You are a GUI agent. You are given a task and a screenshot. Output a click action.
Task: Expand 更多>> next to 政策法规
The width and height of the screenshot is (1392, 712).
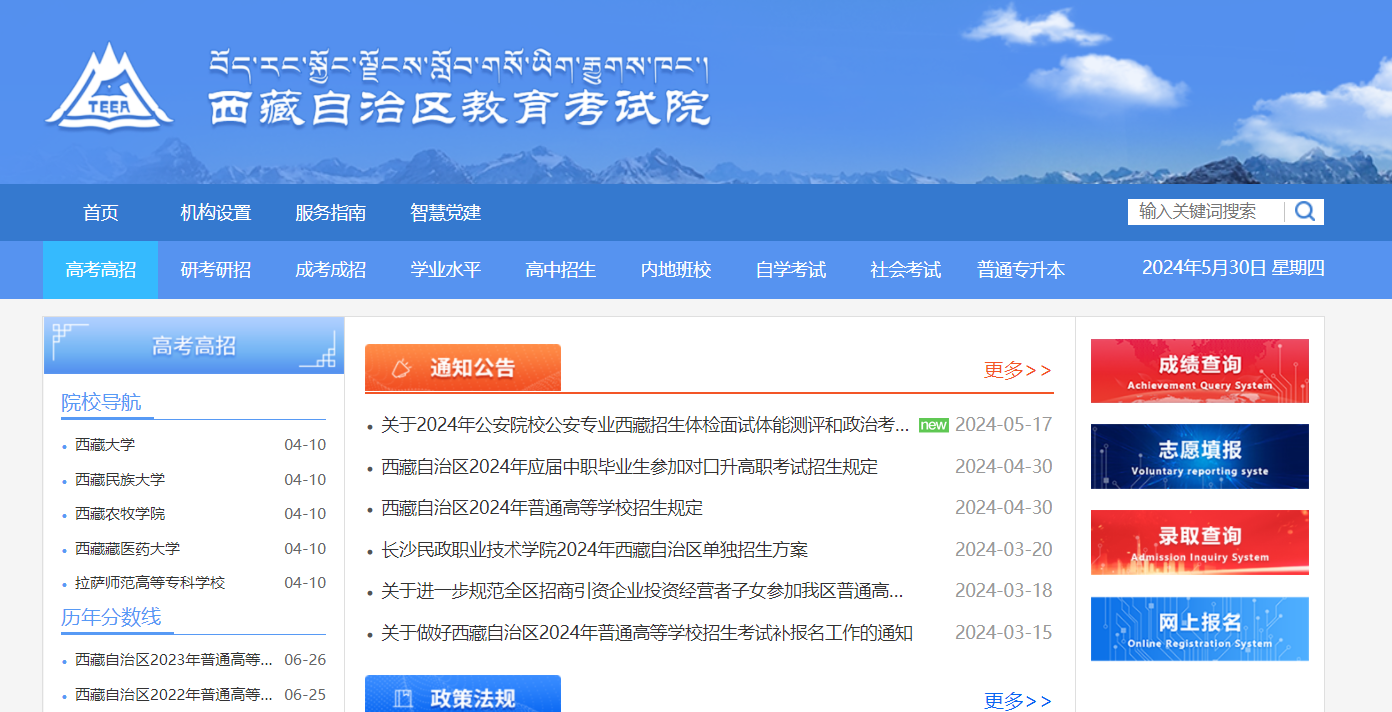(1017, 701)
